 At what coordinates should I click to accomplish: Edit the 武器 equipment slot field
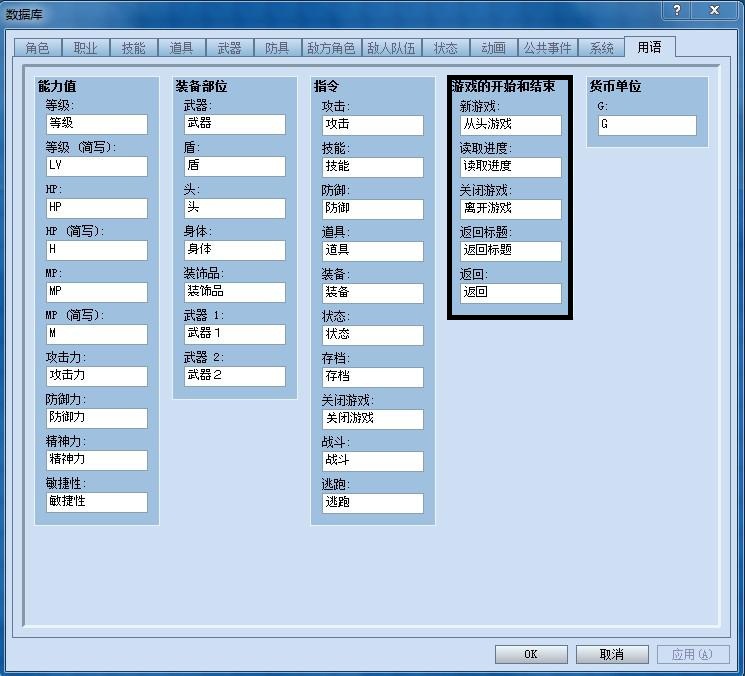[x=235, y=124]
